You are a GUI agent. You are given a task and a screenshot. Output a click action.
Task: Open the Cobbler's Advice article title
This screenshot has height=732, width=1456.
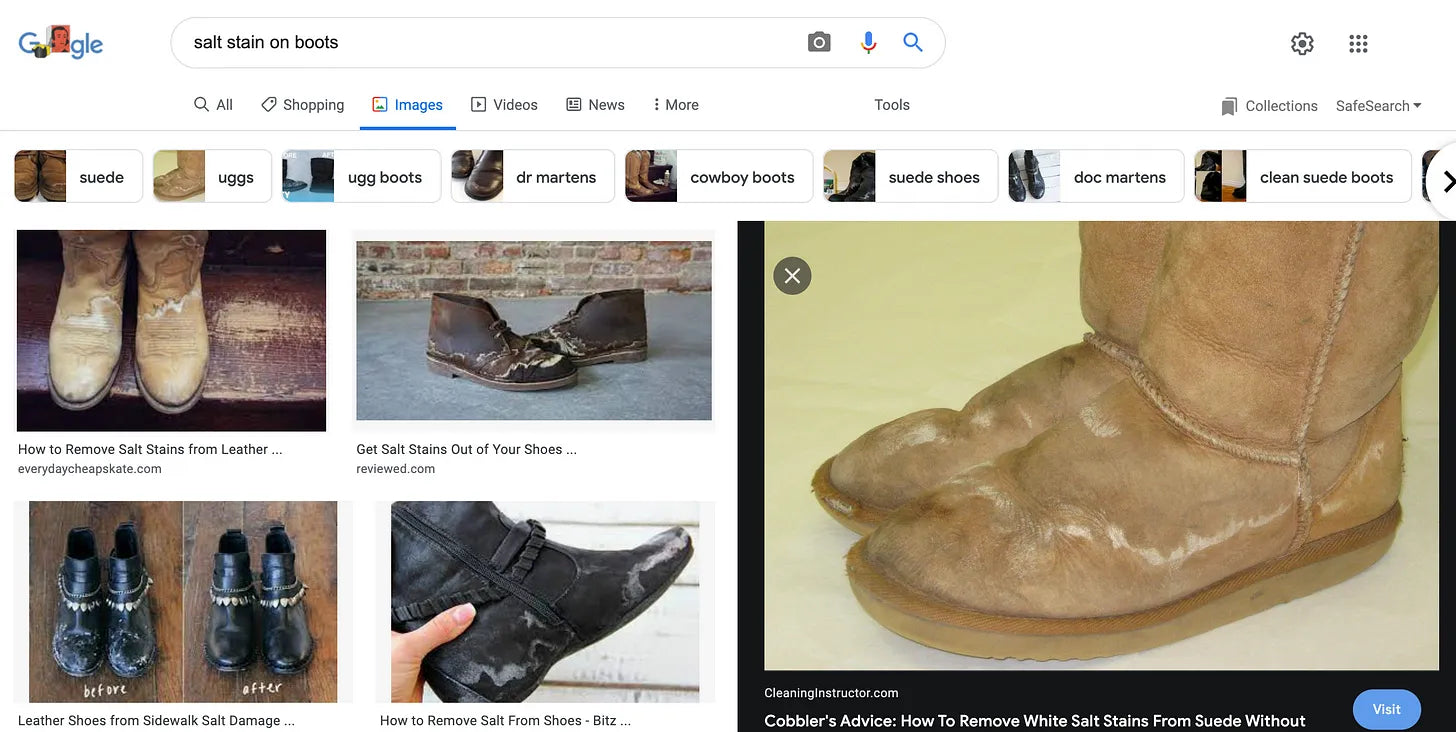pos(1035,720)
